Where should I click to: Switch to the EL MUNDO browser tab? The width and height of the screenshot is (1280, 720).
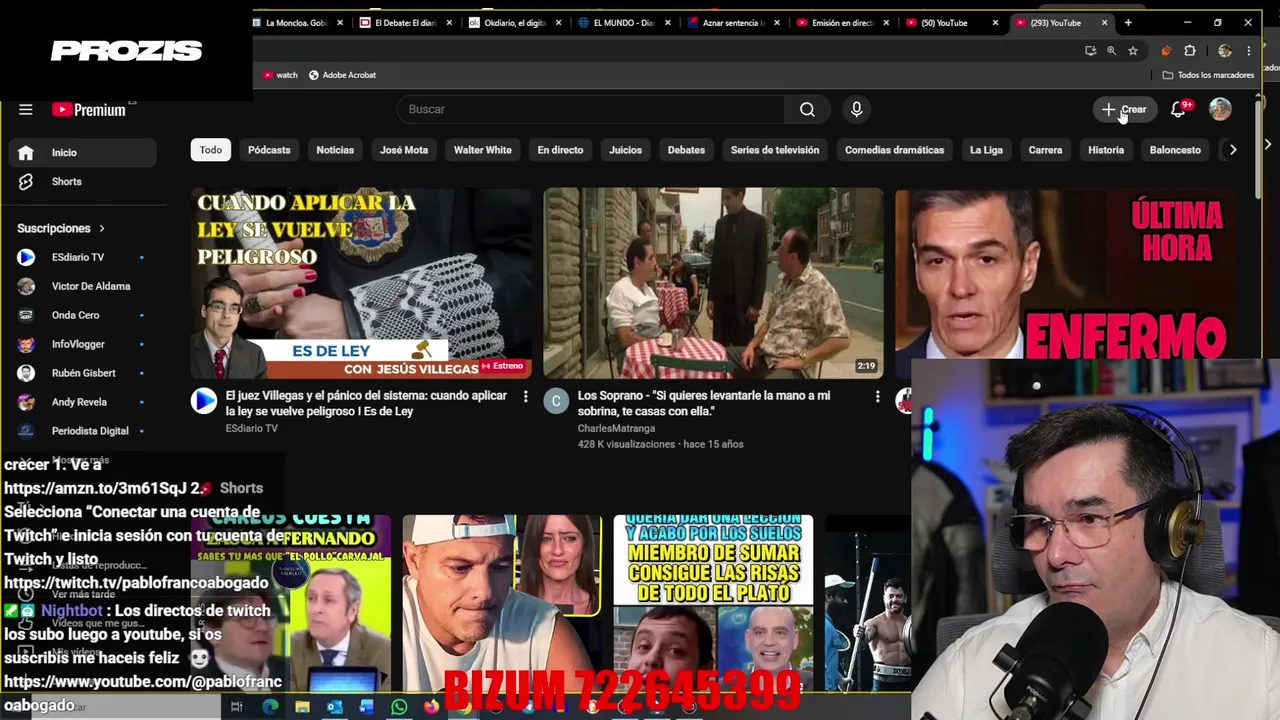click(x=625, y=23)
